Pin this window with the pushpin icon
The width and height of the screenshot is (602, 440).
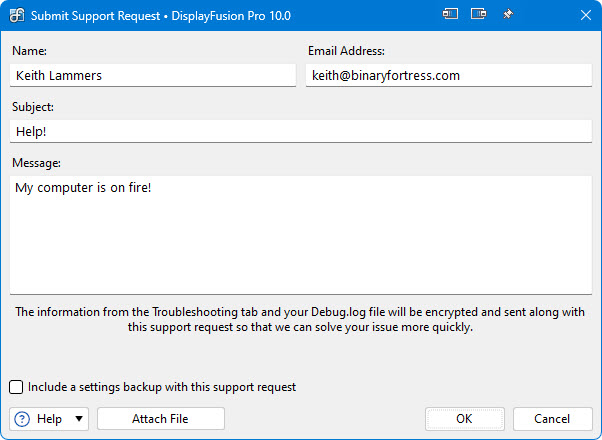tap(507, 15)
